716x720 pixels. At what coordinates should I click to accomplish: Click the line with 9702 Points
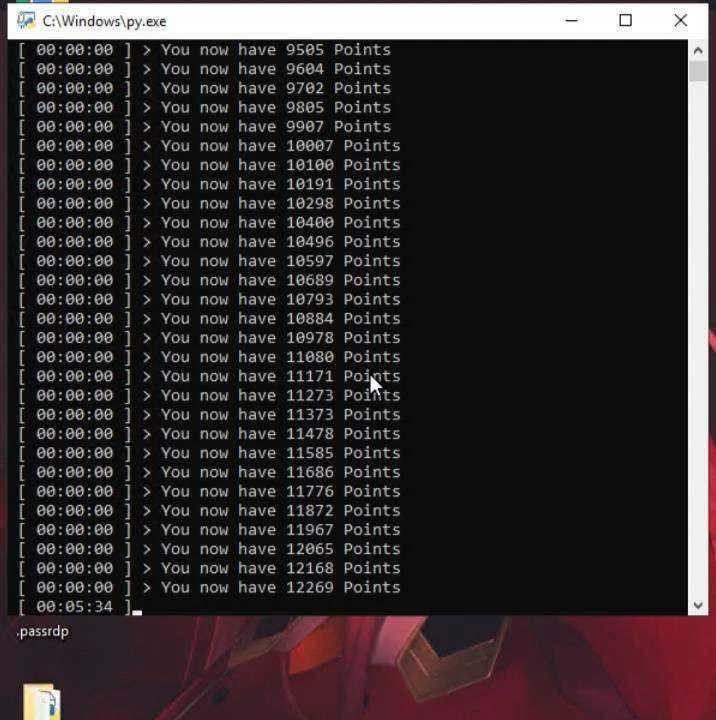tap(204, 88)
